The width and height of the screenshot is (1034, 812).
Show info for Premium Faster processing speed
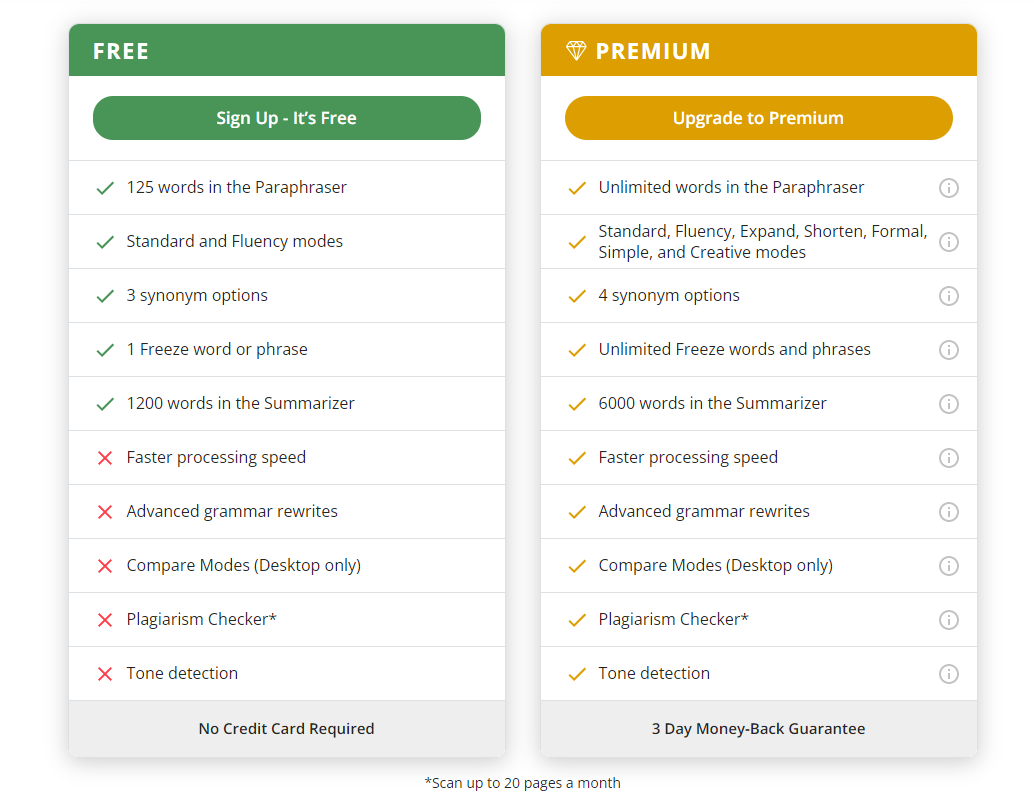(x=948, y=458)
